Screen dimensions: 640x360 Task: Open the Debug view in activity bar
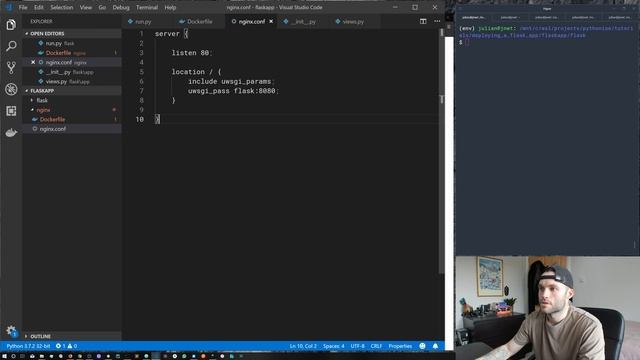11,89
